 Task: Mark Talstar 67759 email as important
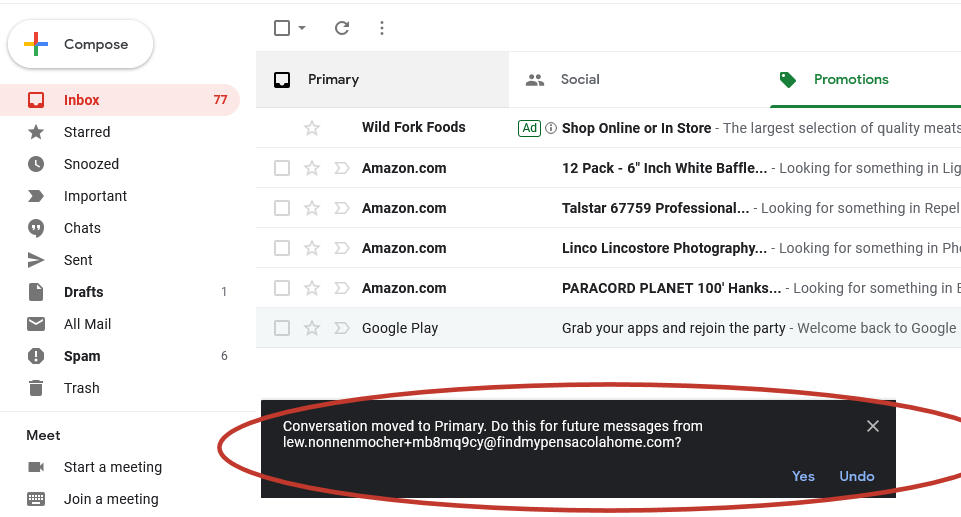[x=341, y=208]
